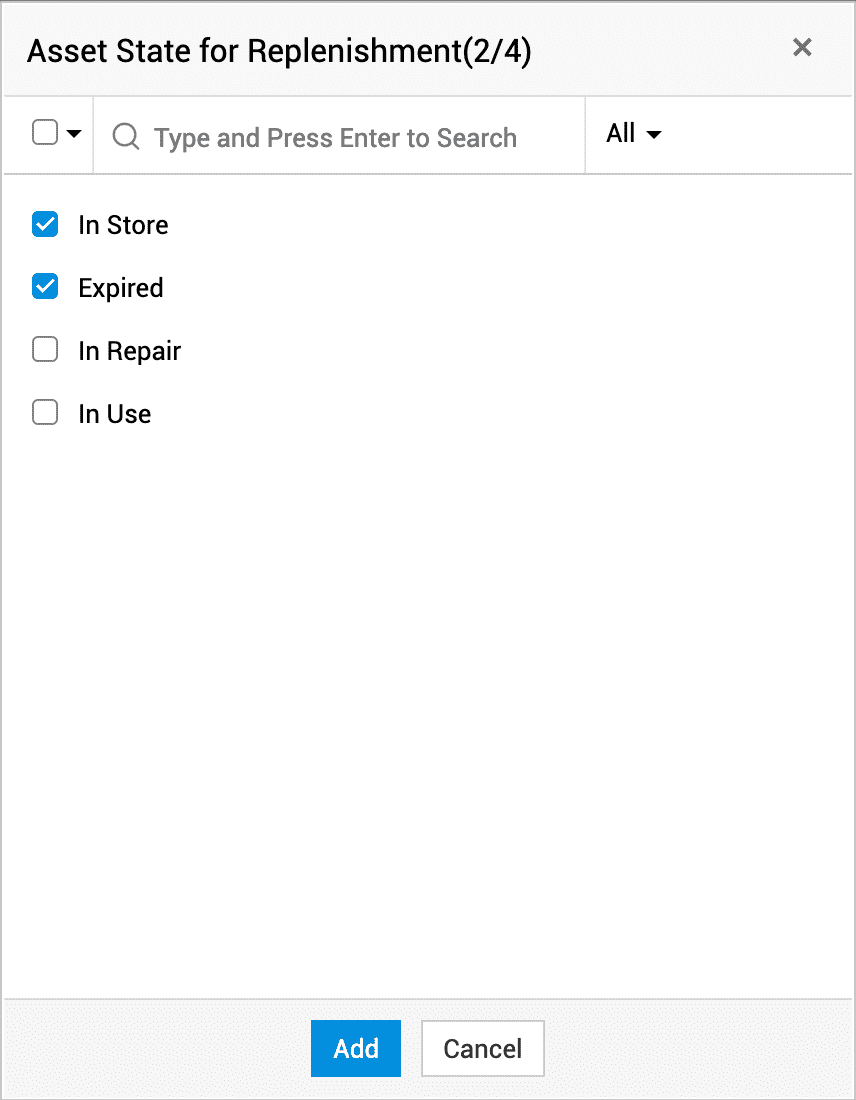The width and height of the screenshot is (856, 1100).
Task: Close the Asset State for Replenishment dialog
Action: coord(802,48)
